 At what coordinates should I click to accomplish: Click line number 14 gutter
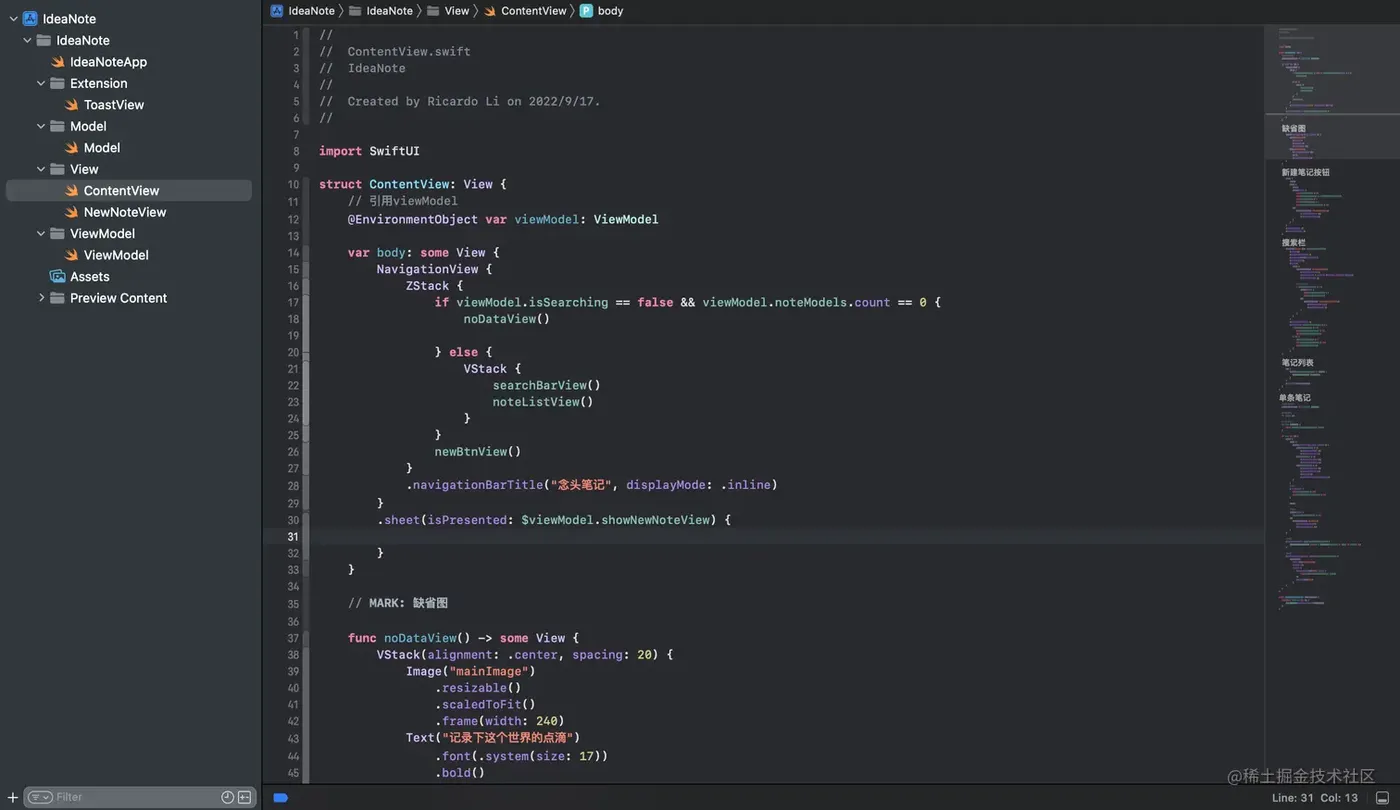293,253
